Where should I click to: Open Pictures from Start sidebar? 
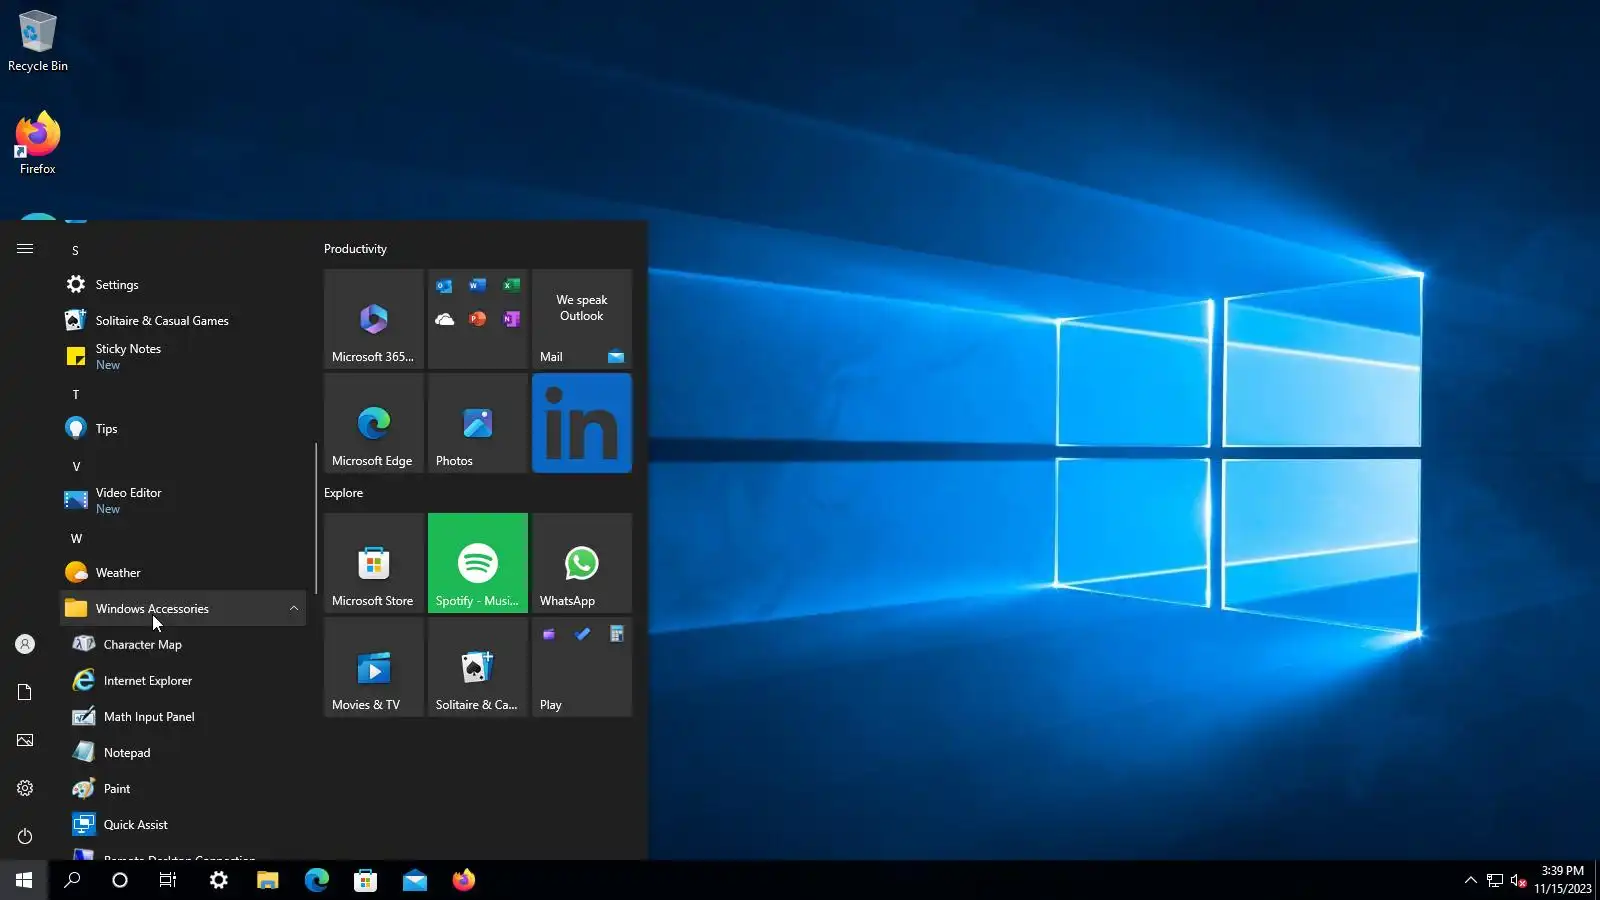pyautogui.click(x=25, y=740)
